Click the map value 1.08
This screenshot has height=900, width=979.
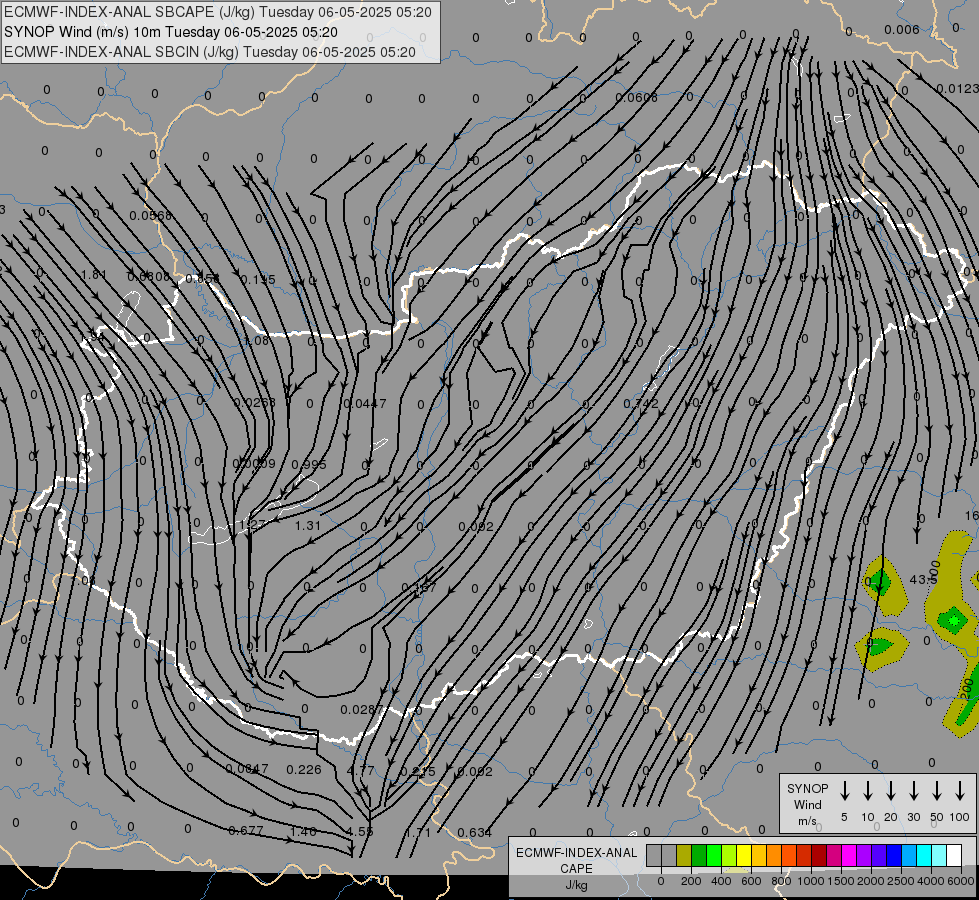(x=256, y=340)
